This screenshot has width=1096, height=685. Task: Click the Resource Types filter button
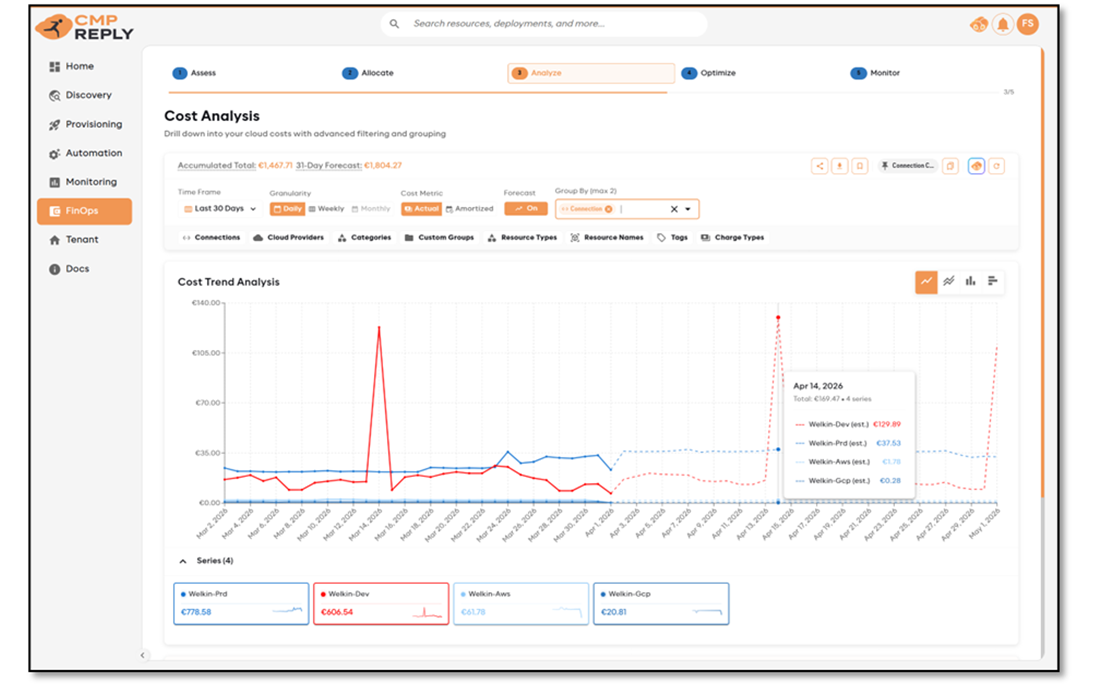(522, 238)
